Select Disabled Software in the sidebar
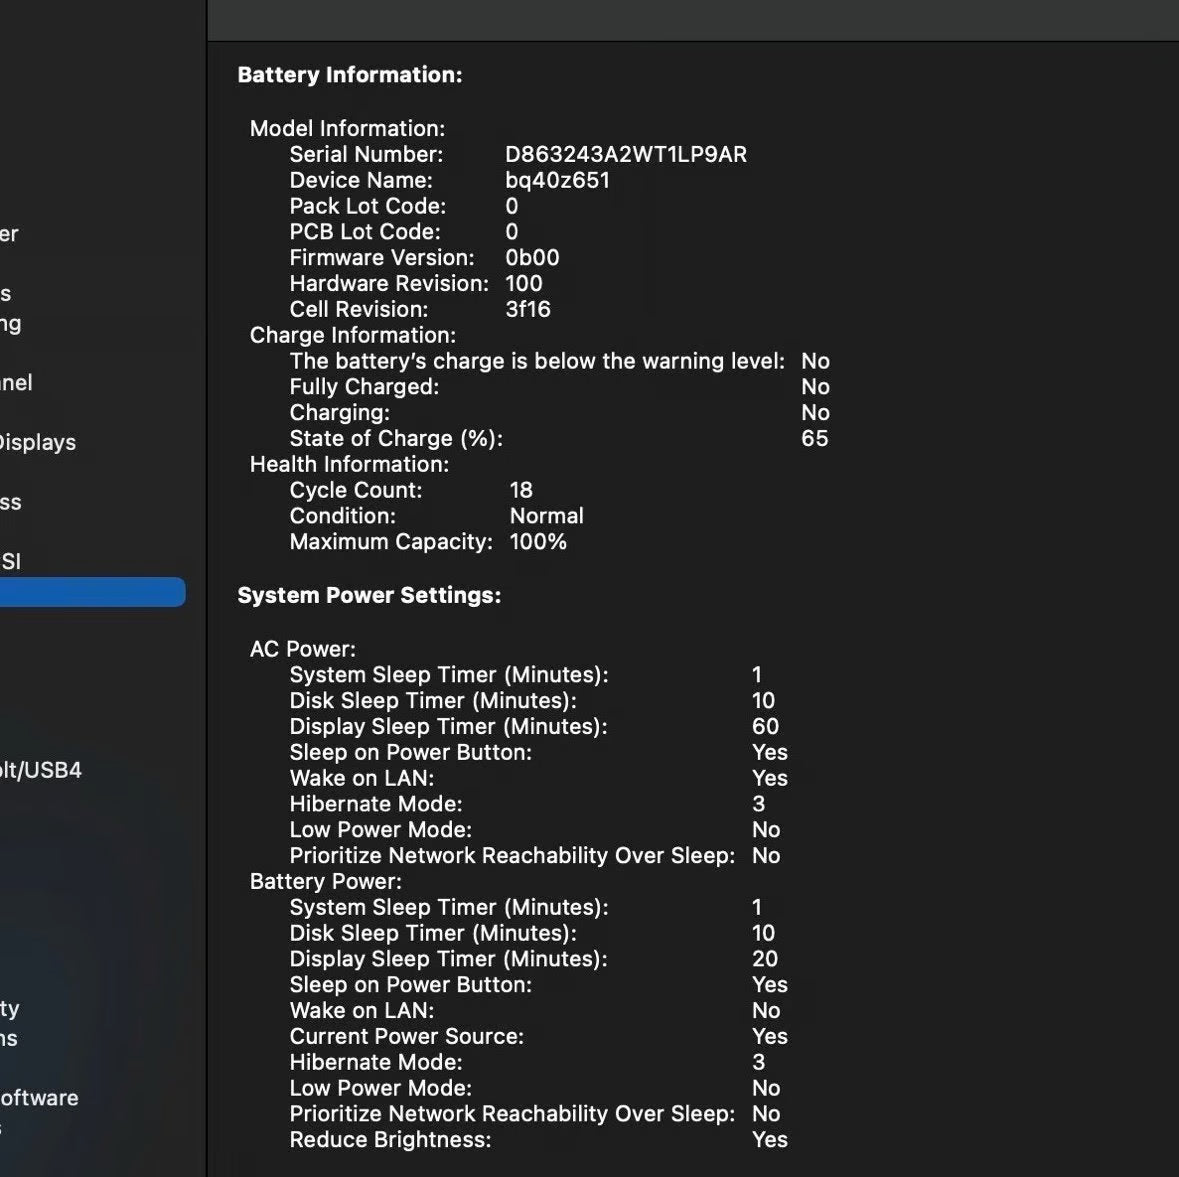This screenshot has height=1177, width=1179. coord(39,1097)
